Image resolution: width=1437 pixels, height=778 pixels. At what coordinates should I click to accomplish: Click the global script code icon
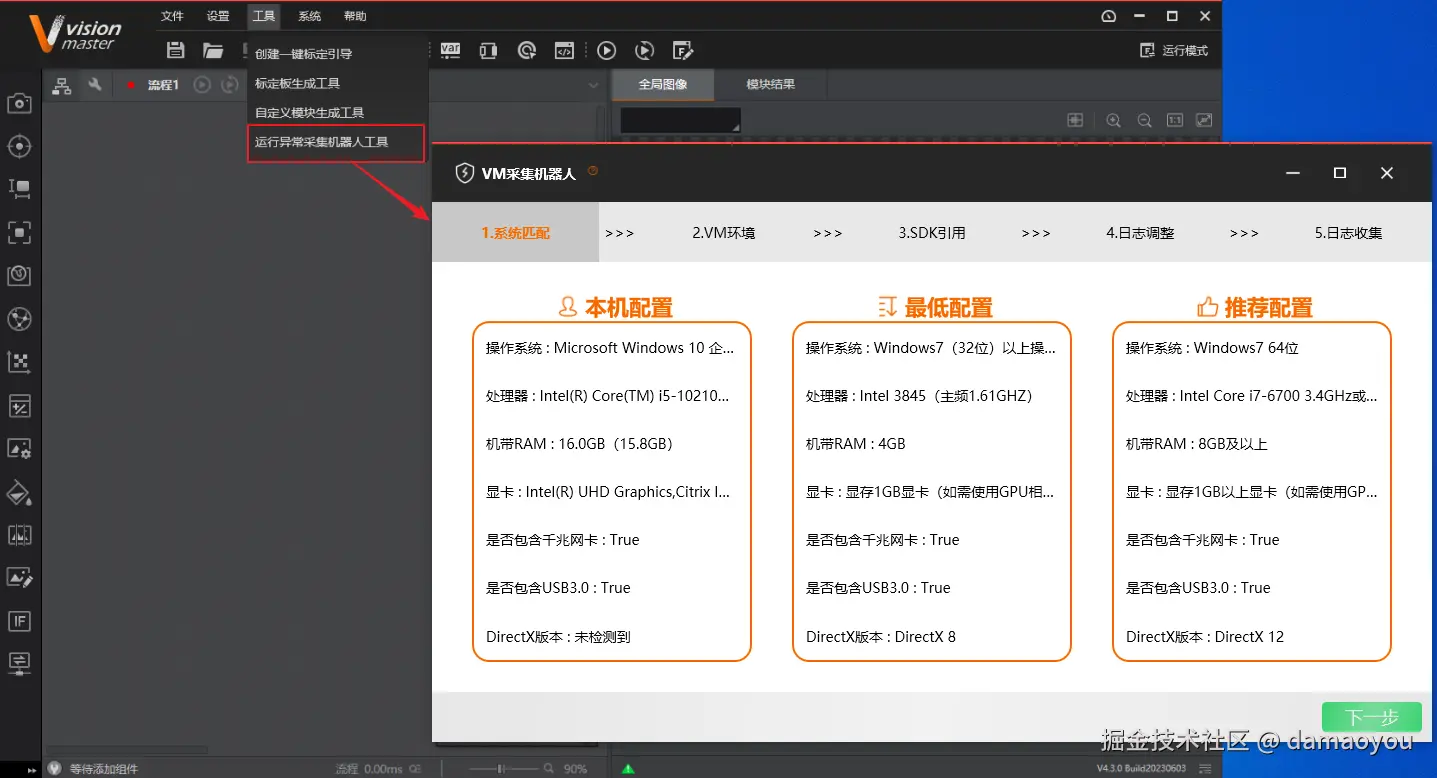click(x=564, y=50)
